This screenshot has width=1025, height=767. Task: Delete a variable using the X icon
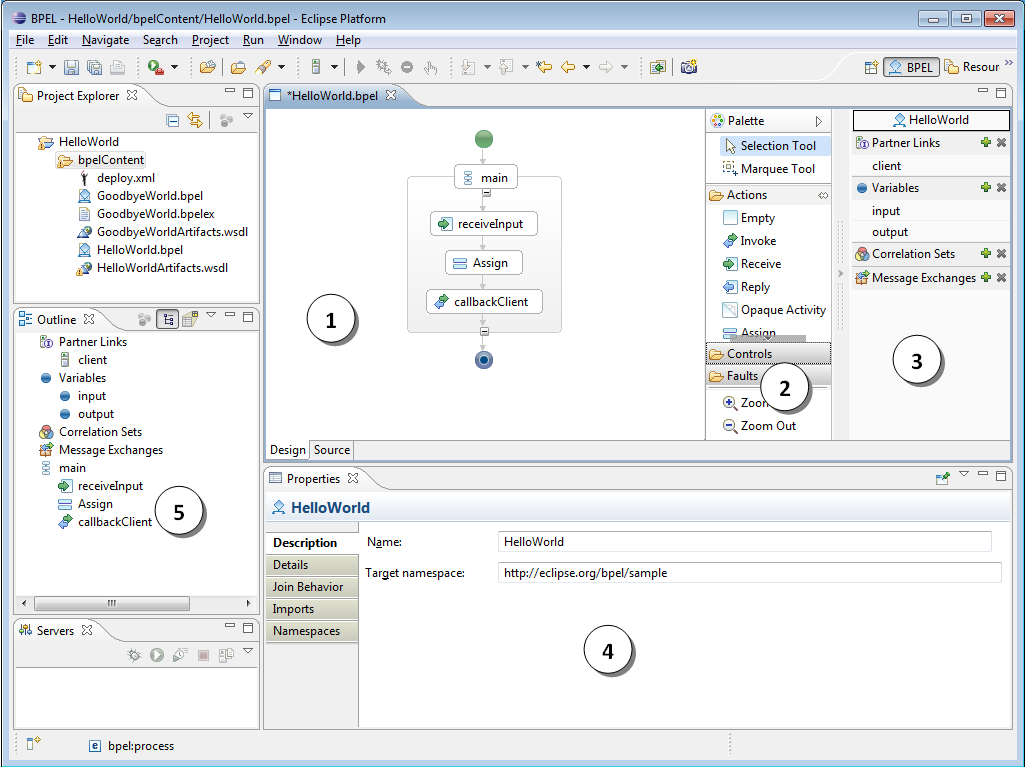[x=1001, y=187]
